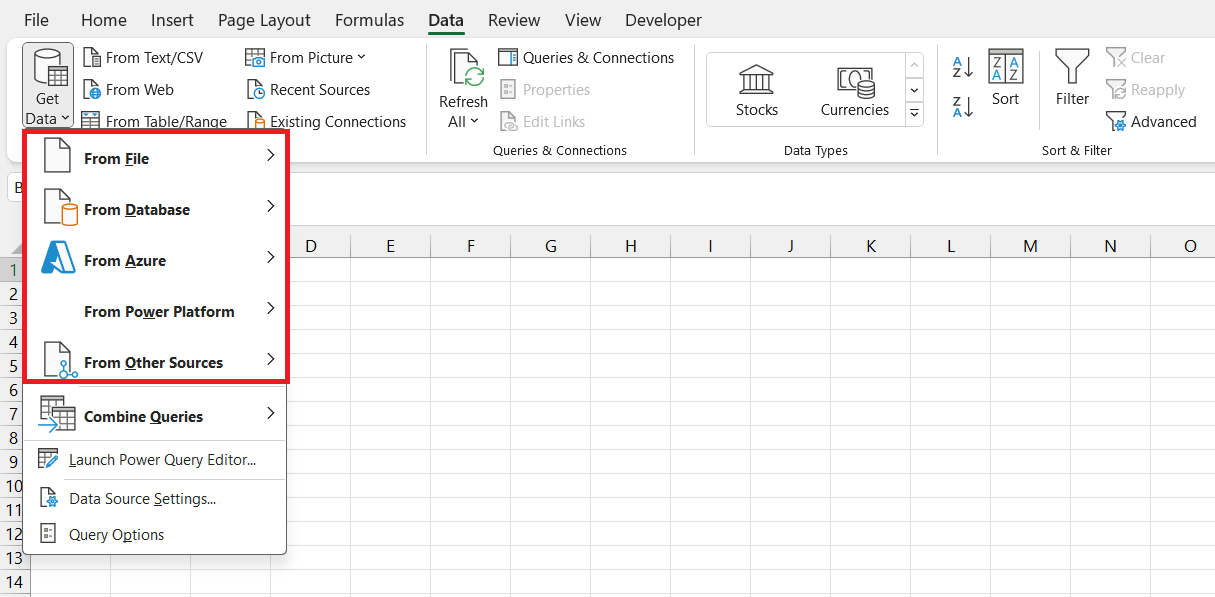Screen dimensions: 1215x597
Task: Click Reapply filter button
Action: tap(1145, 90)
